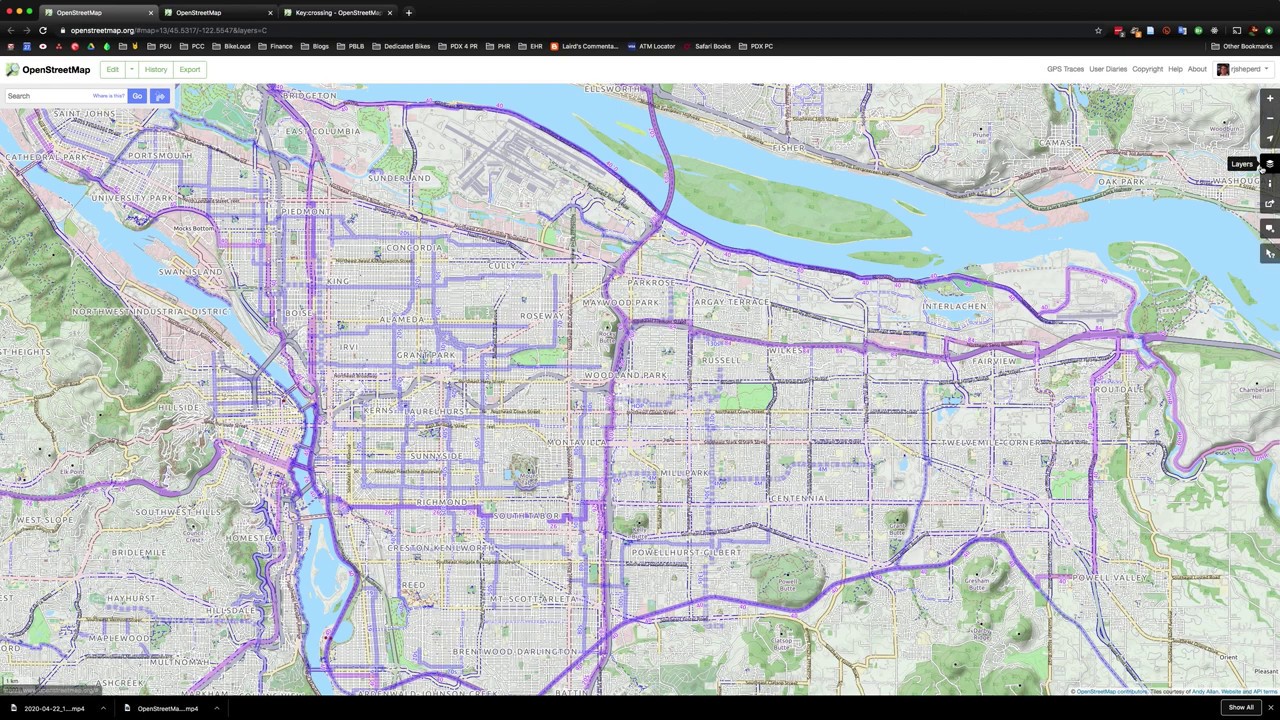This screenshot has height=720, width=1280.
Task: Open the Finance bookmarks folder
Action: (x=275, y=46)
